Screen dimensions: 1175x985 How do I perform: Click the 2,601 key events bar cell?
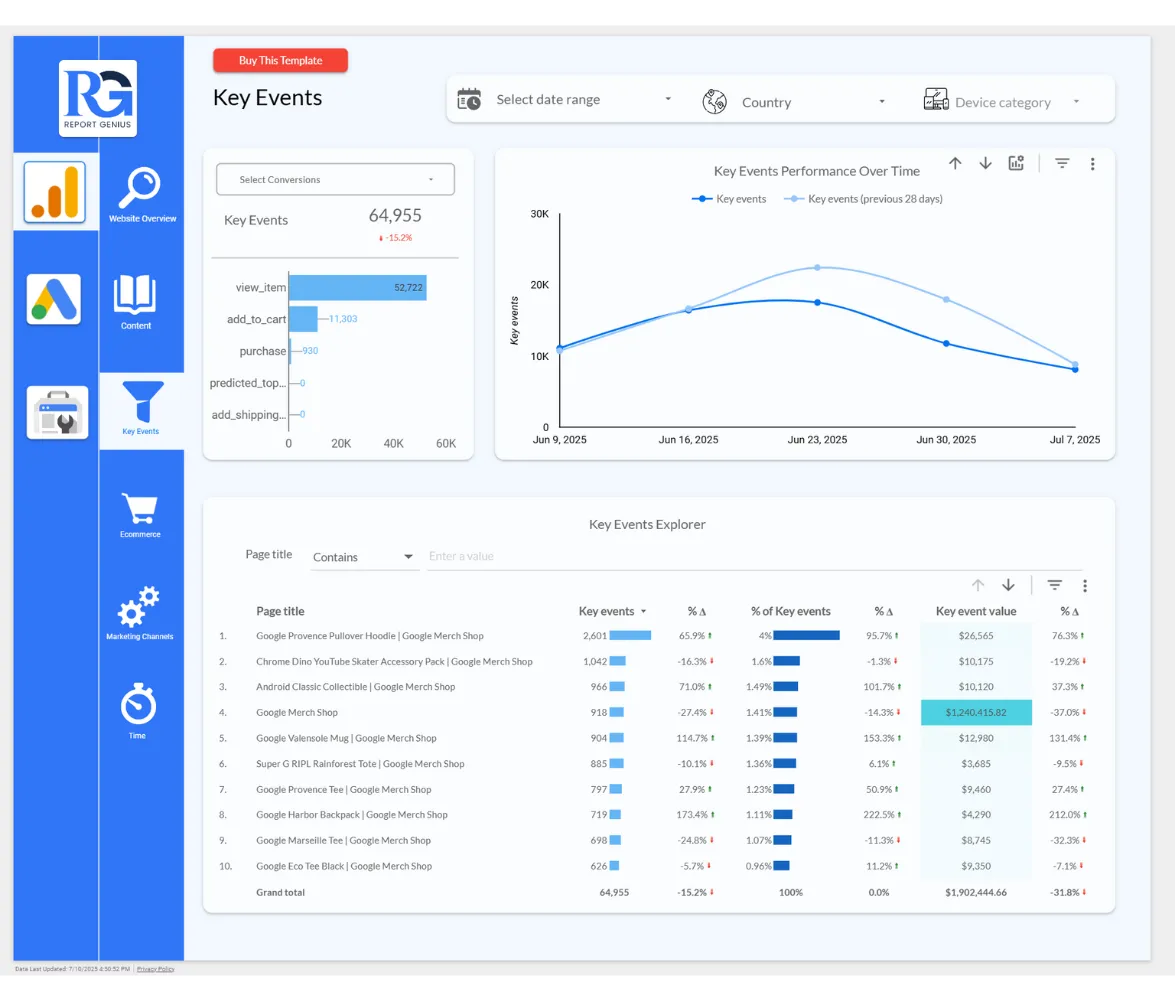click(x=617, y=636)
